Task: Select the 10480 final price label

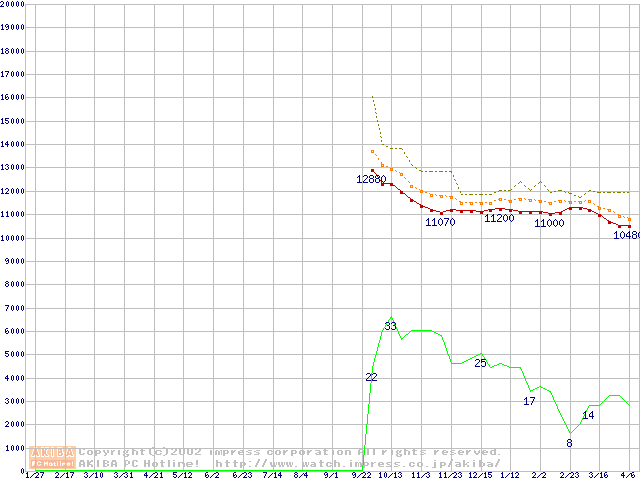Action: (626, 235)
